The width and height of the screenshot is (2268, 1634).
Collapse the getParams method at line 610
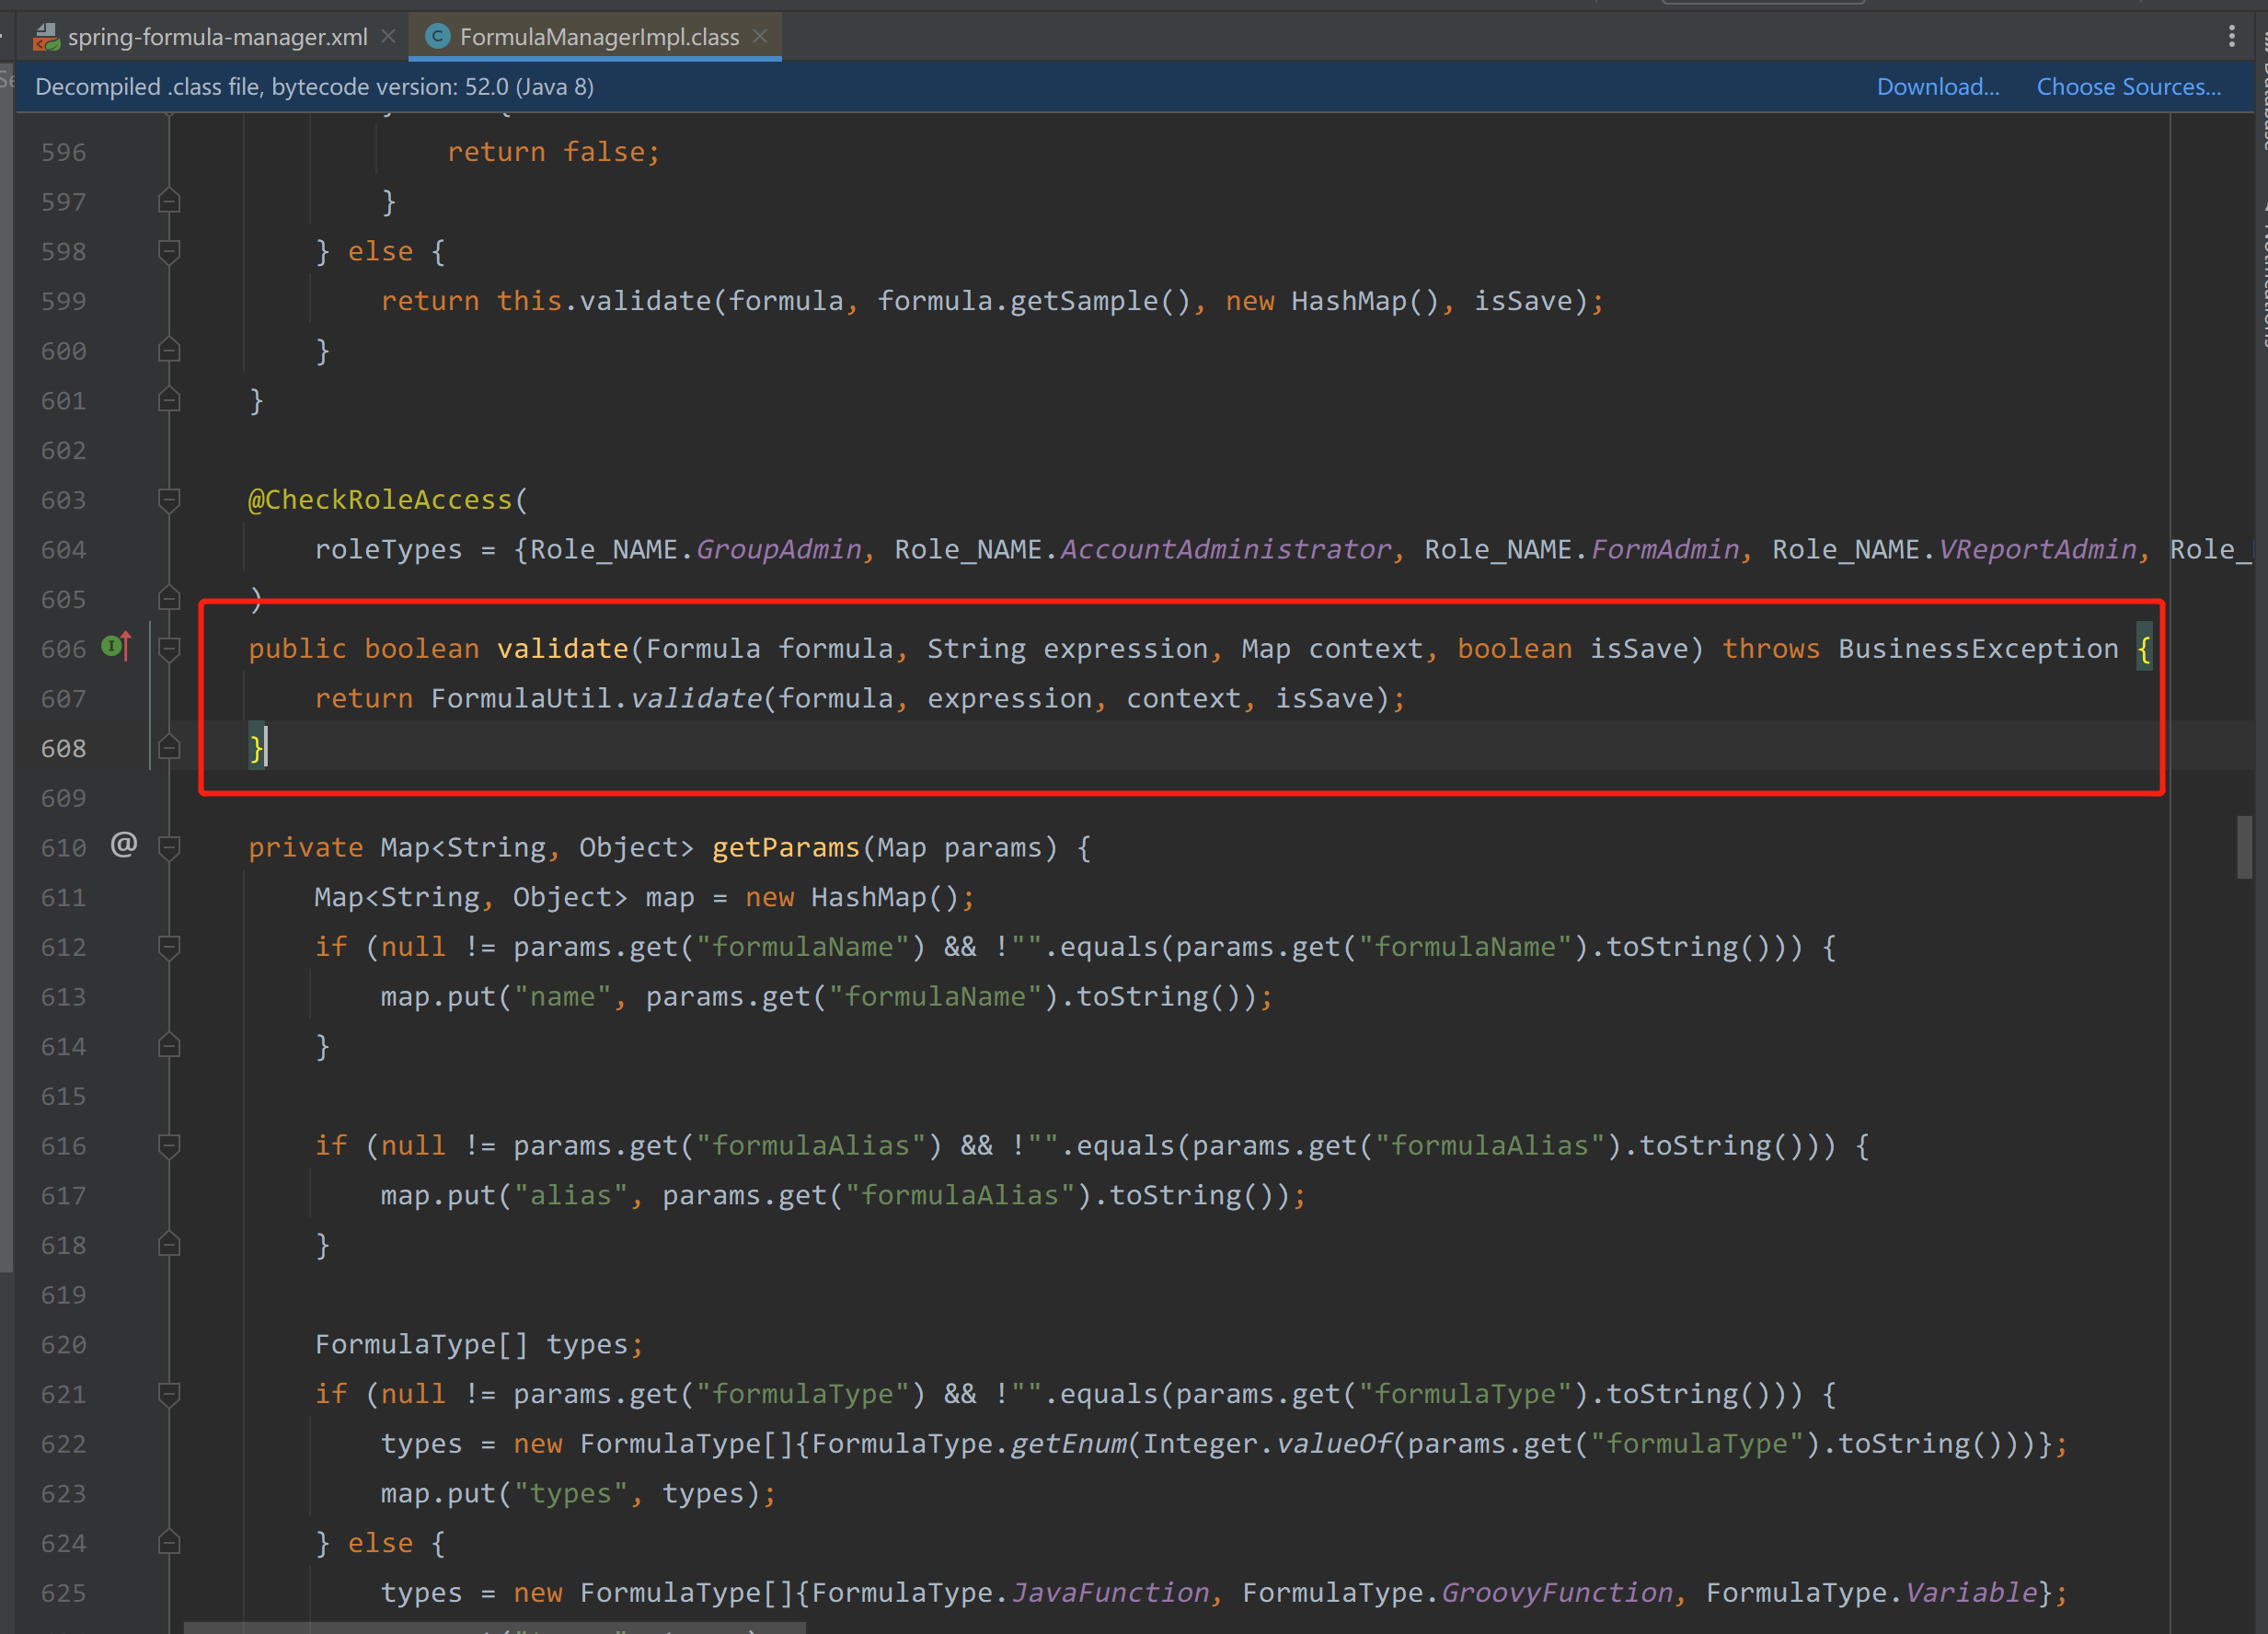(169, 848)
